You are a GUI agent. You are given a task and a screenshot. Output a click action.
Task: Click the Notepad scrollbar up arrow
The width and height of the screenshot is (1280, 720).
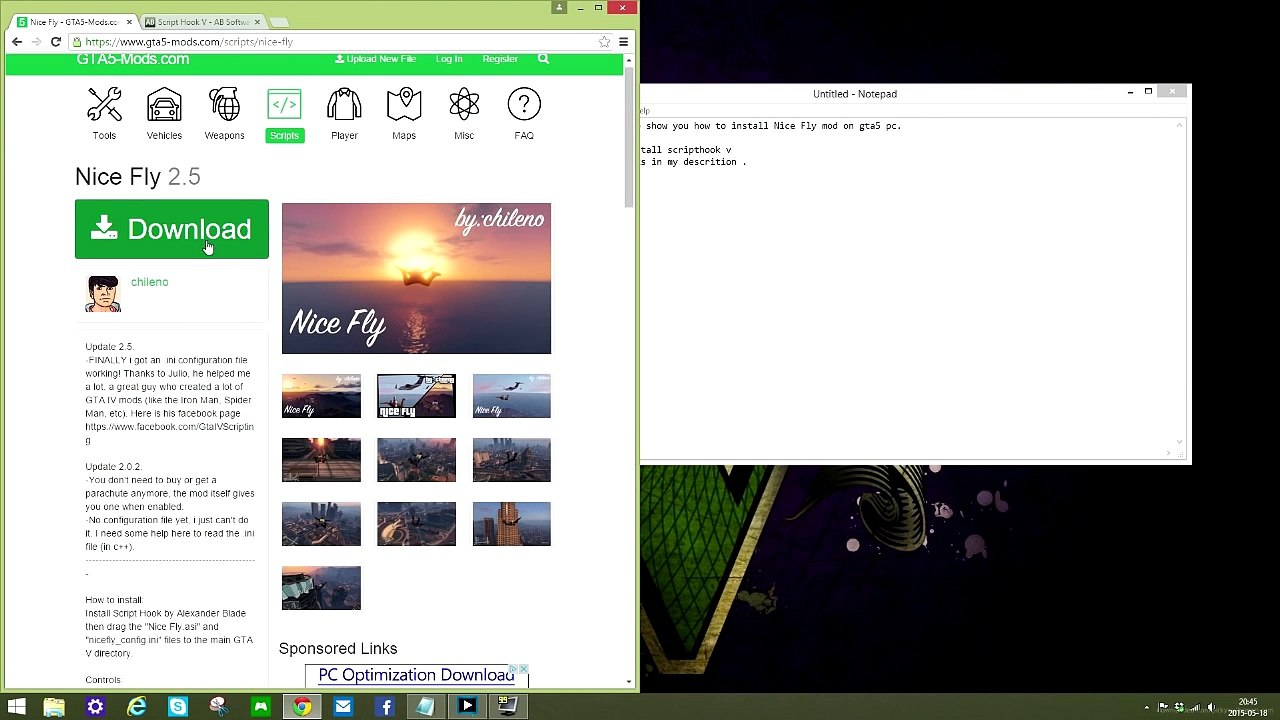click(x=1180, y=125)
